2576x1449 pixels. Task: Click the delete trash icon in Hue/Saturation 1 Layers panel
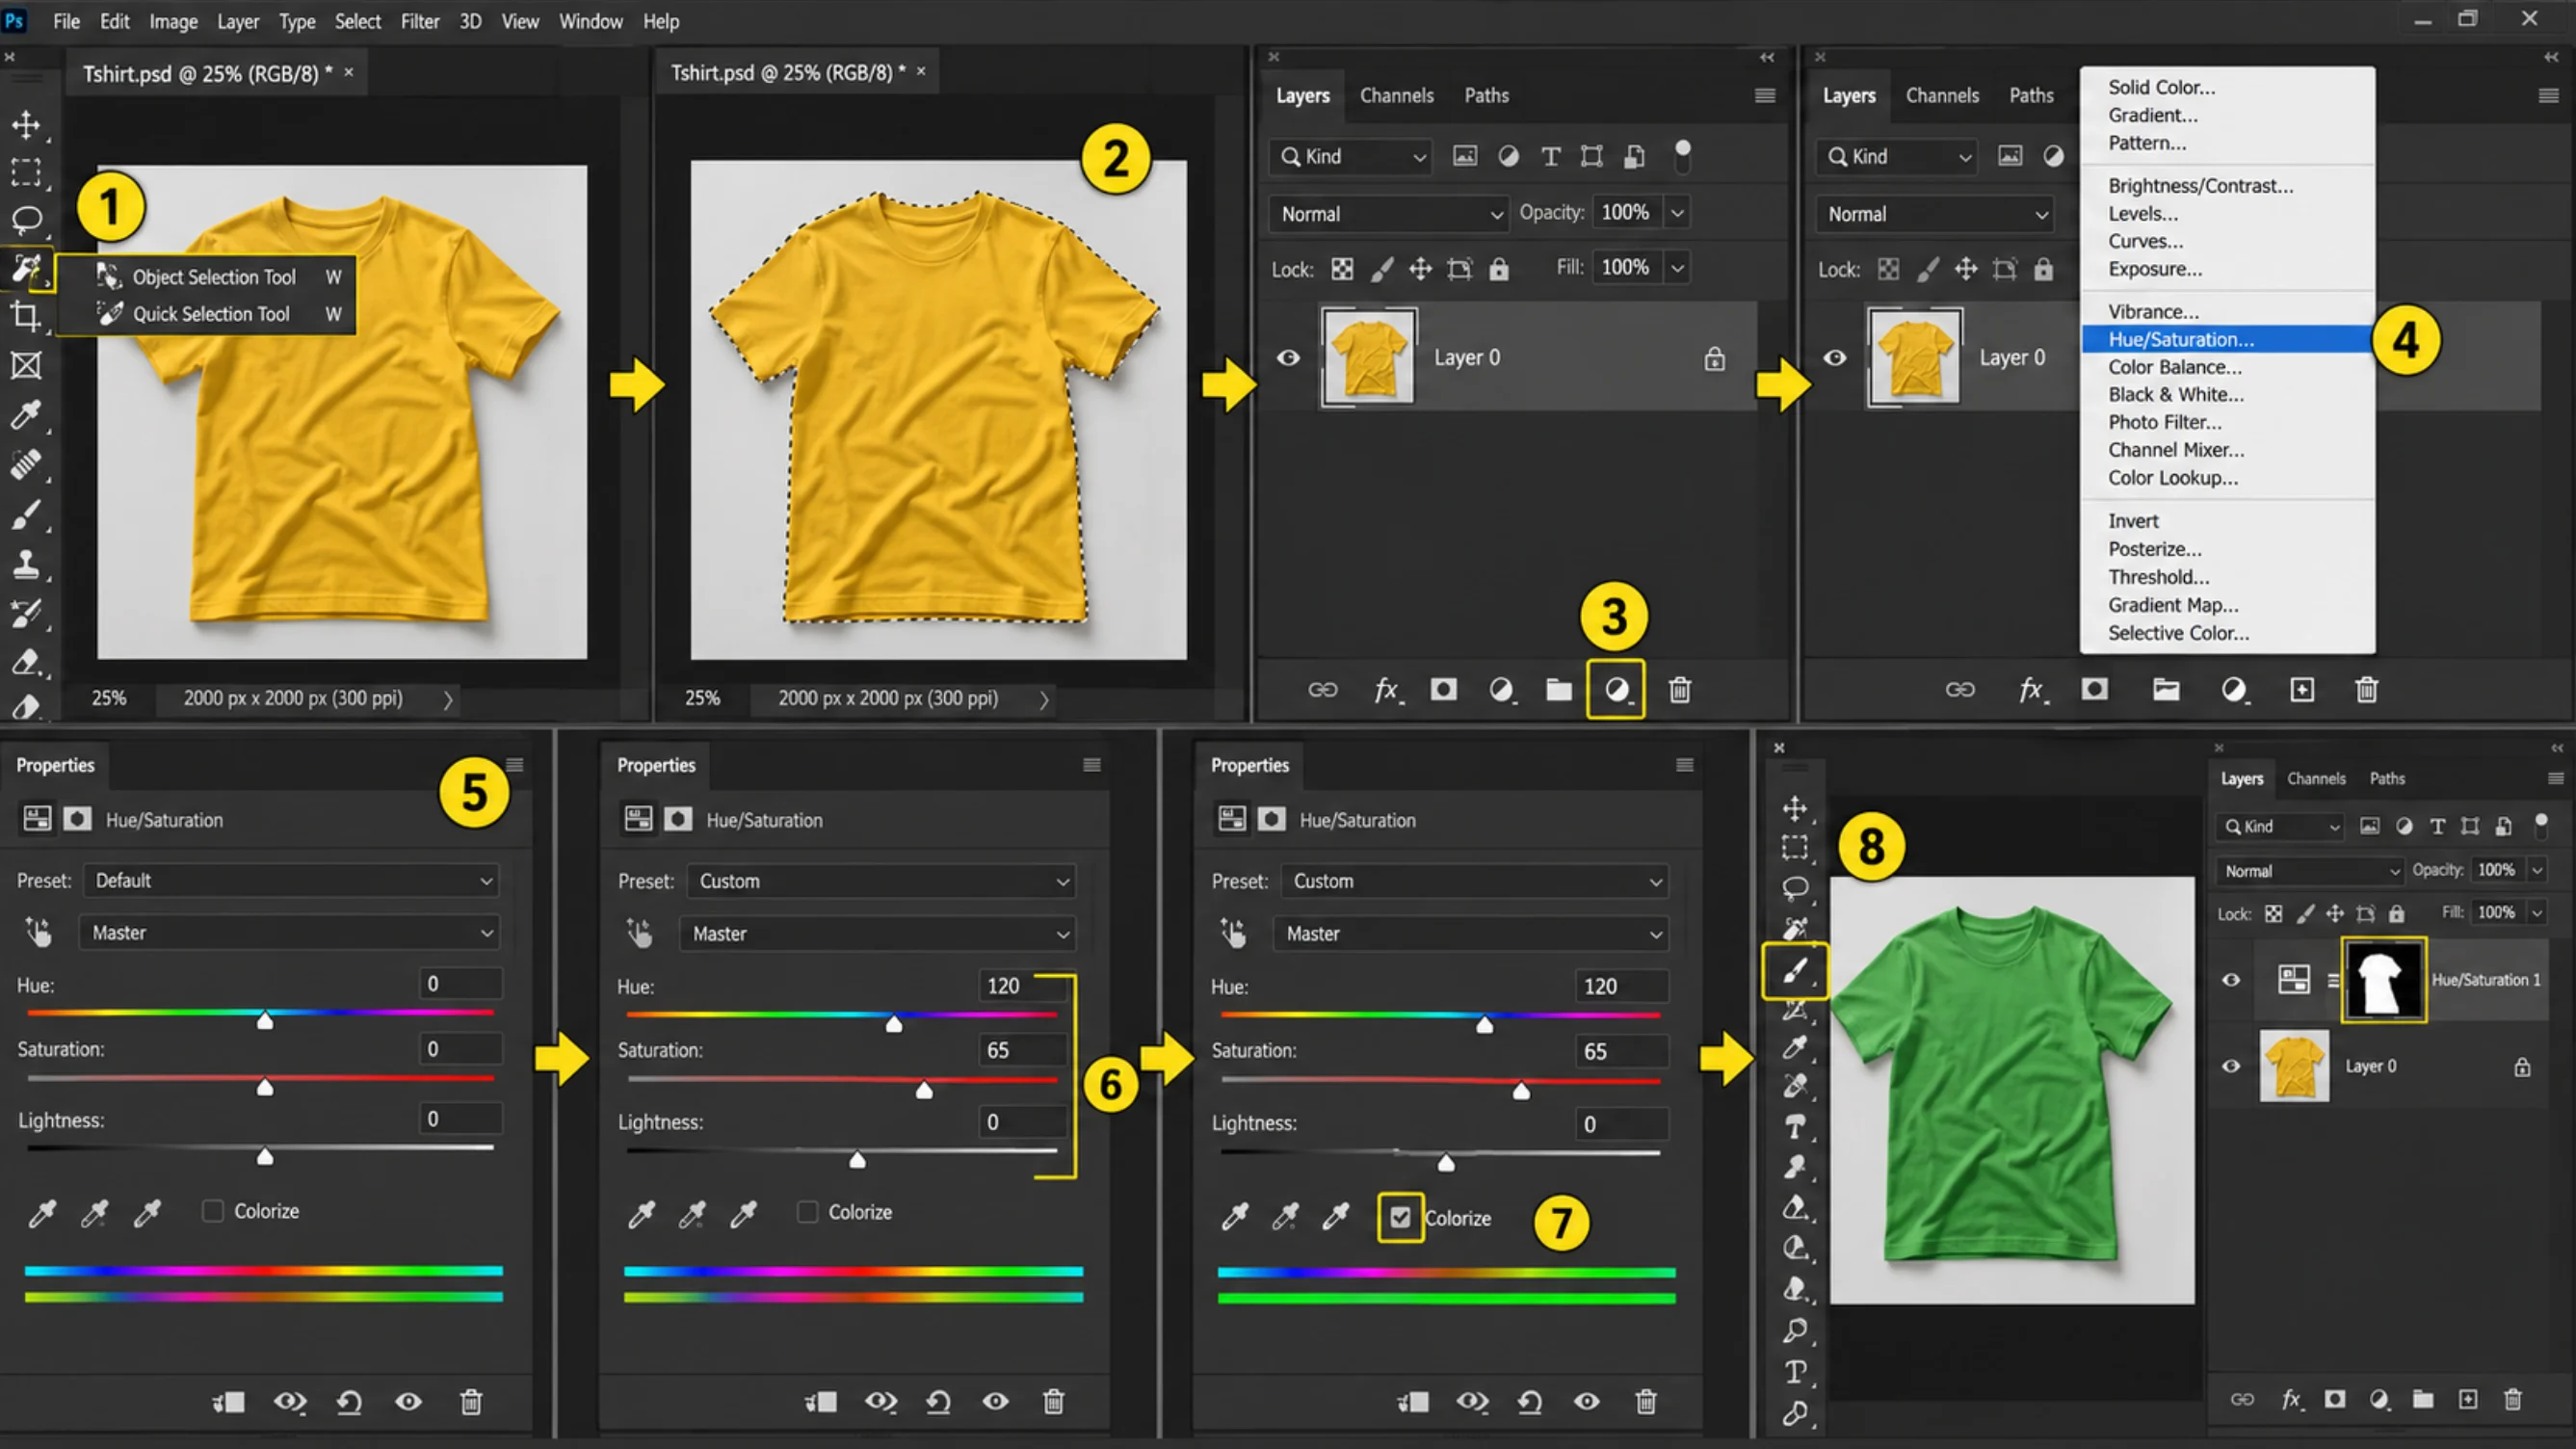click(x=2513, y=1399)
